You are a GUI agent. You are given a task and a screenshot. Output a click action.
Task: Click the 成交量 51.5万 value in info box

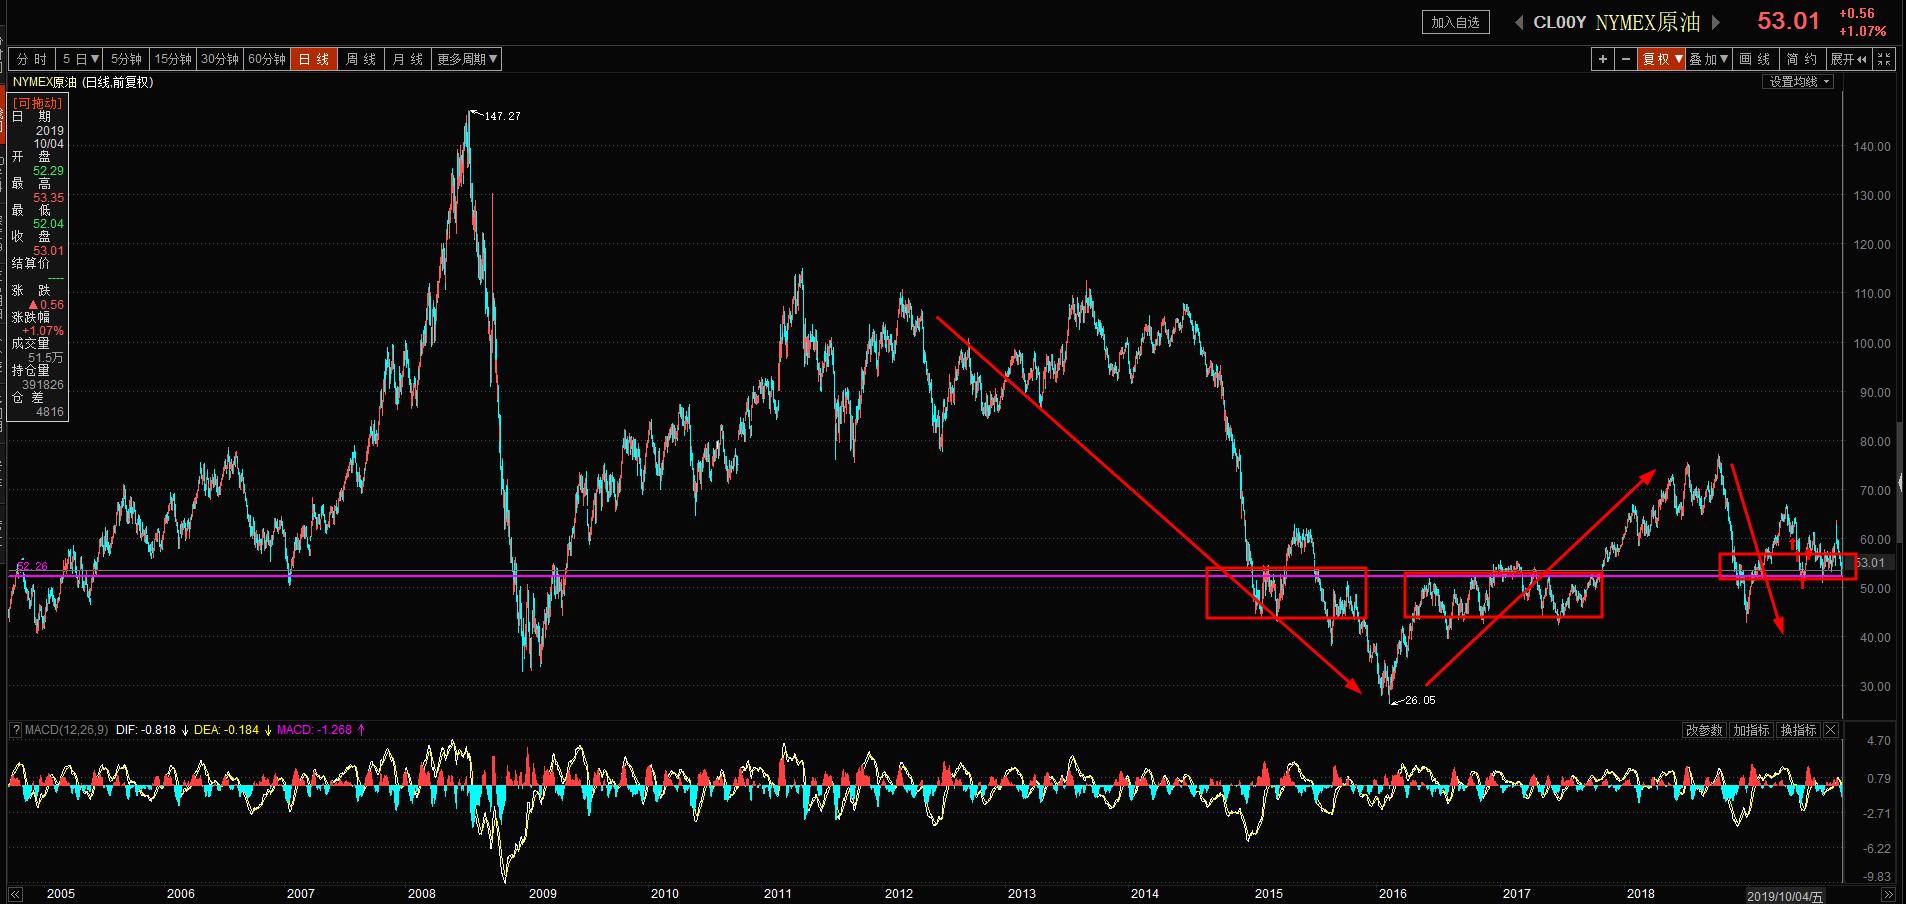[48, 357]
